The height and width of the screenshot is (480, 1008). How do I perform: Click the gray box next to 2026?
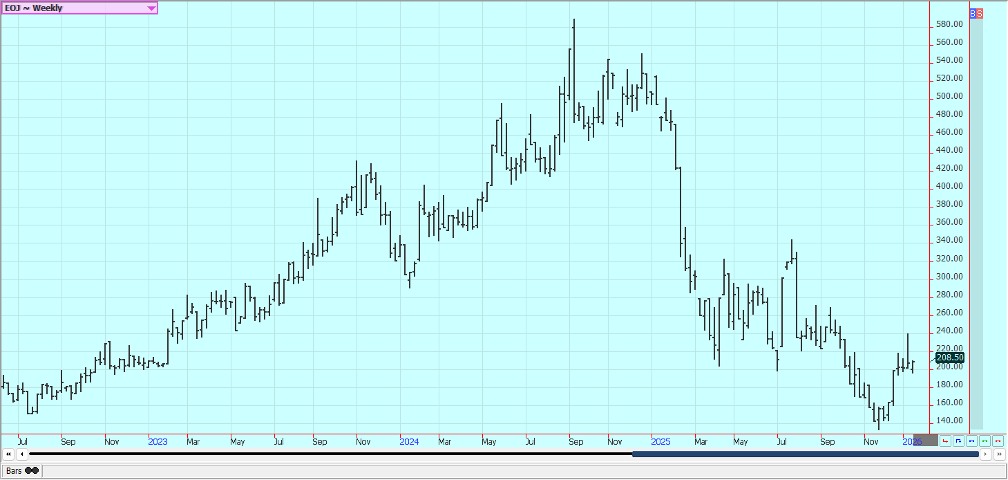point(927,440)
